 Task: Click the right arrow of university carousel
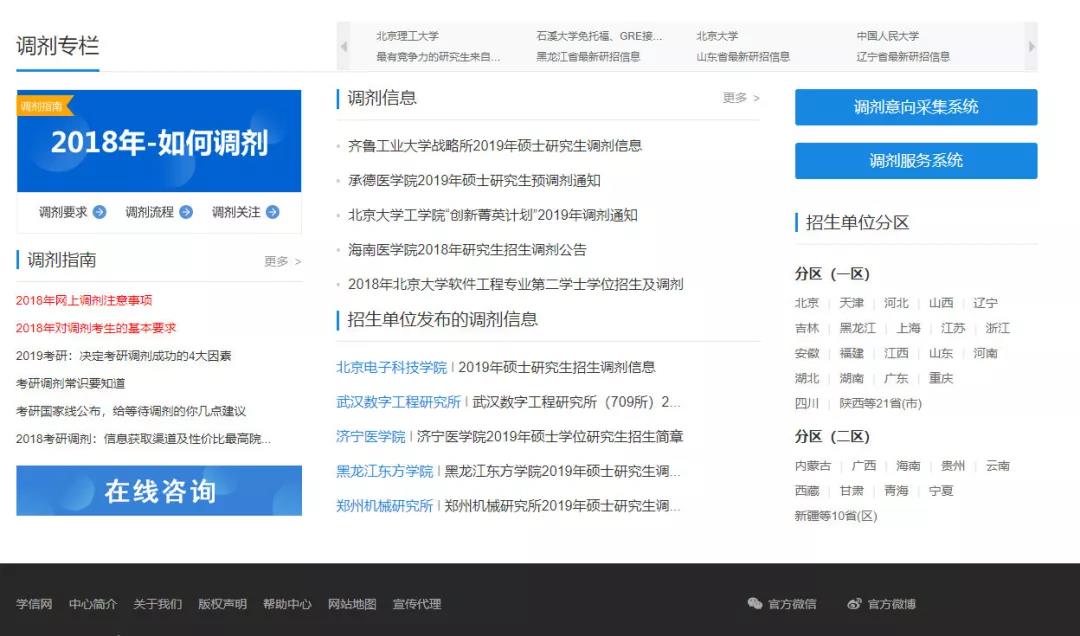[1031, 47]
